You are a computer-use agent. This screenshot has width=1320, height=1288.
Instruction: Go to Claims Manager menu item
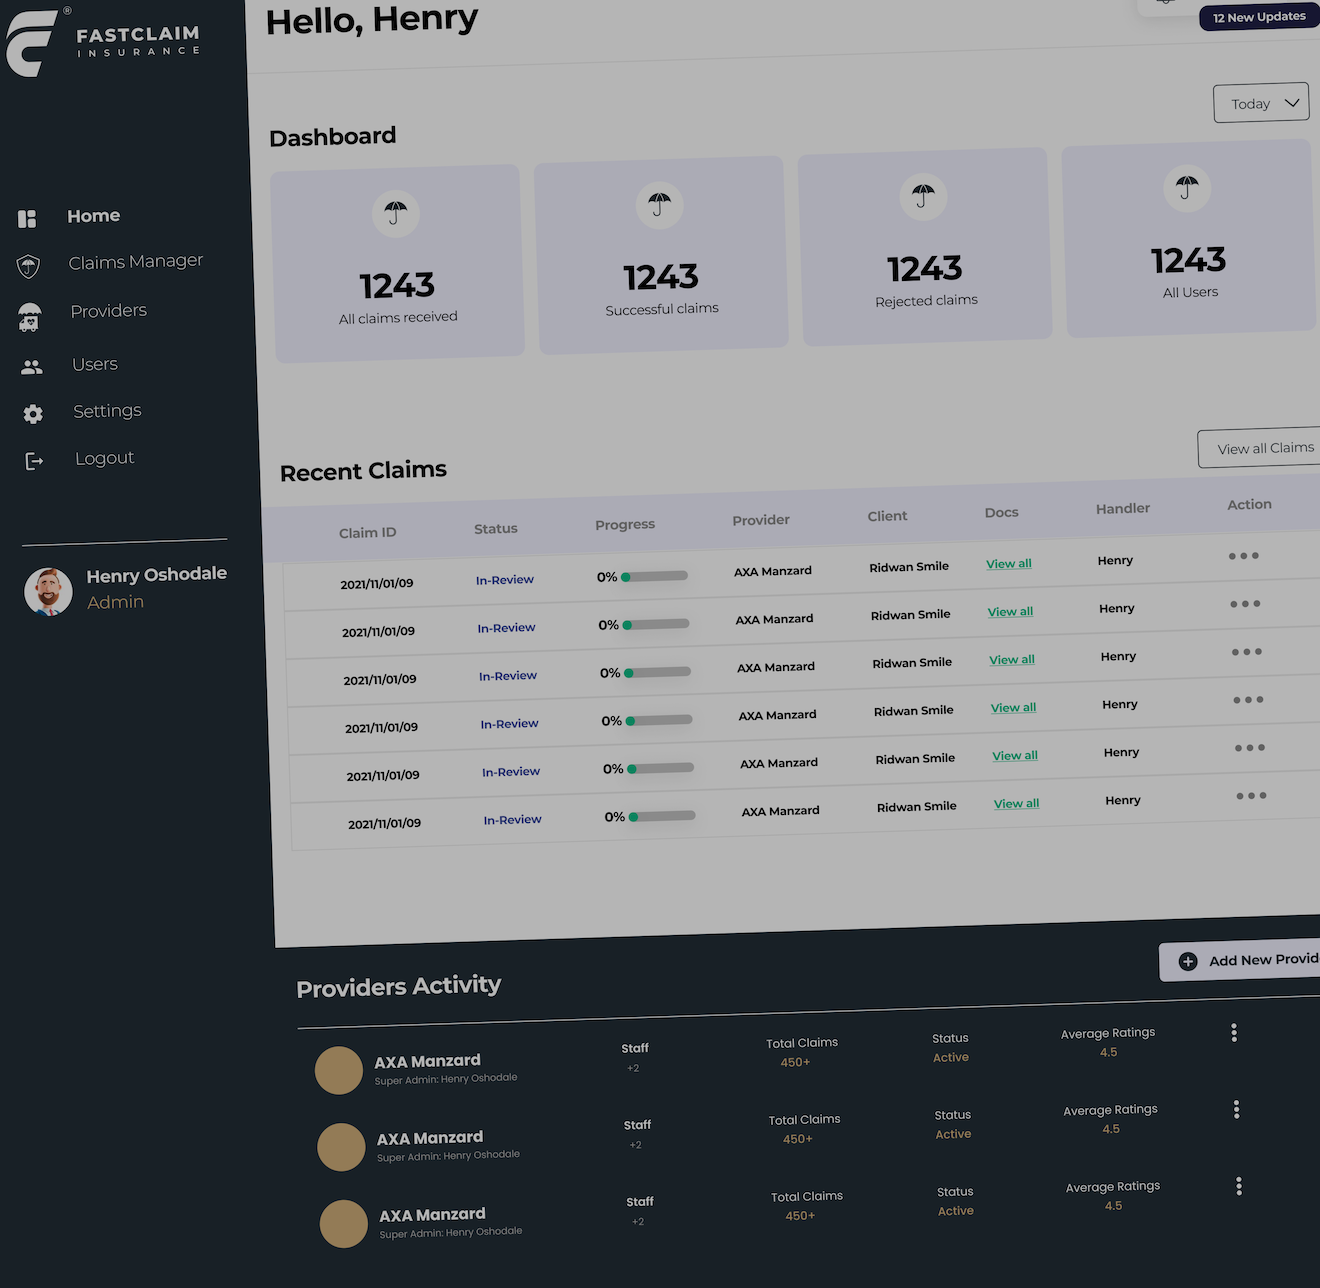click(136, 262)
